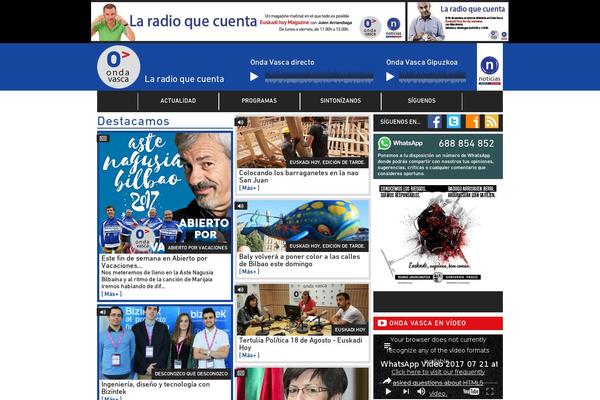Click the YouTube icon in video header
The image size is (600, 400).
tap(382, 323)
